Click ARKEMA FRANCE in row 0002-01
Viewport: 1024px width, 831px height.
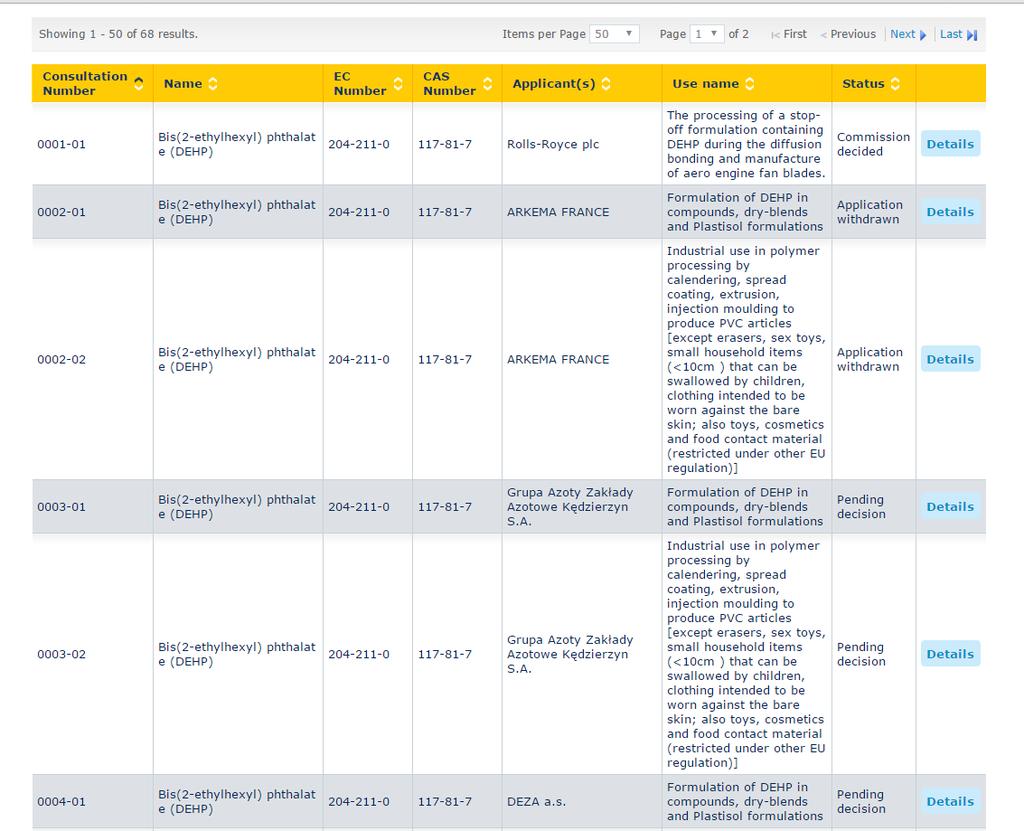(558, 212)
